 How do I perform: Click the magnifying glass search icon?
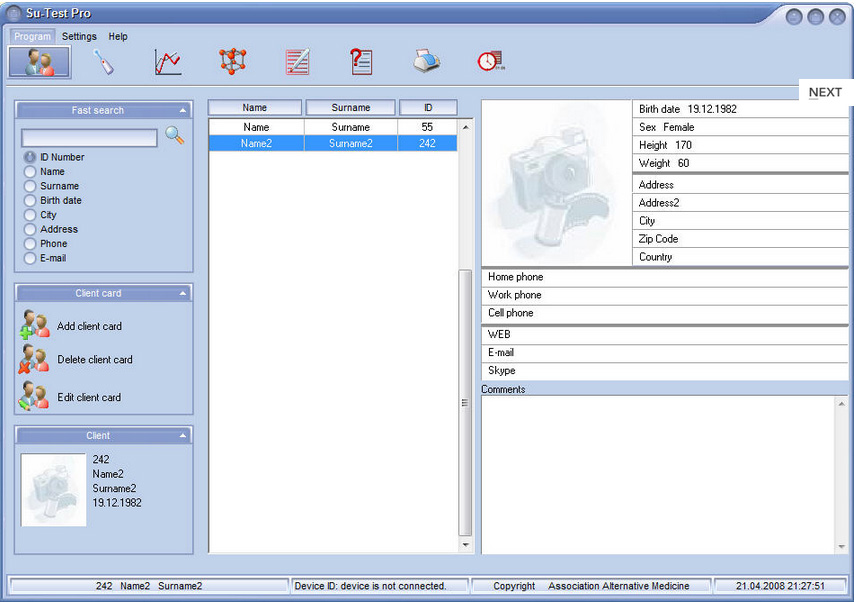tap(175, 136)
